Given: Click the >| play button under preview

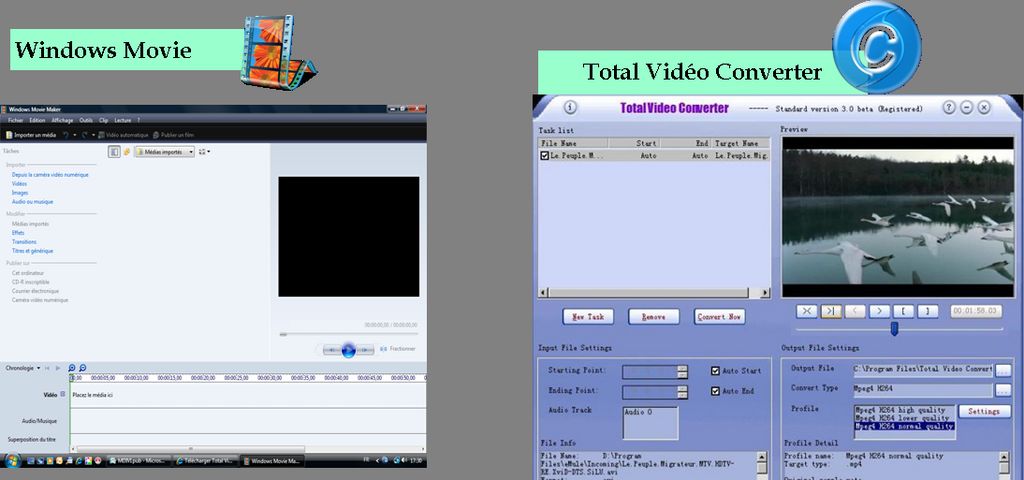Looking at the screenshot, I should coord(831,312).
